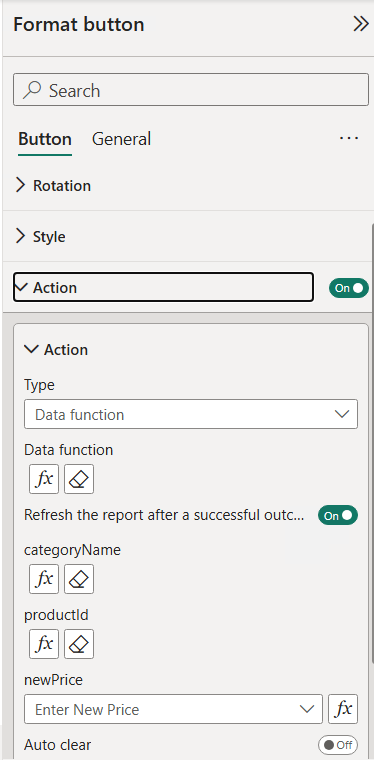Viewport: 374px width, 760px height.
Task: Open fx editor for Data function
Action: point(44,479)
